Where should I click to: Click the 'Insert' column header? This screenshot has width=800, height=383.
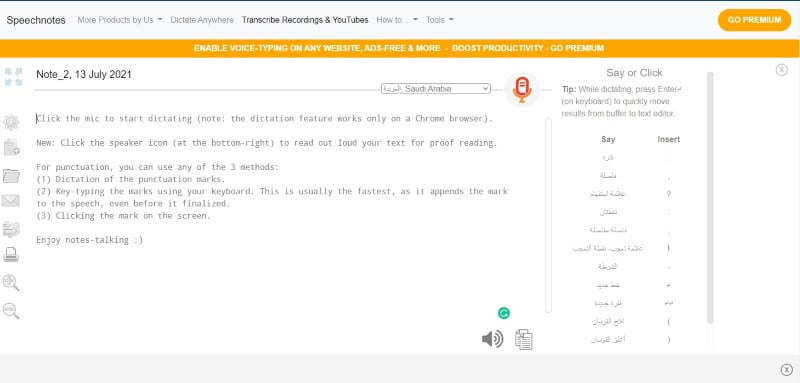tap(669, 139)
